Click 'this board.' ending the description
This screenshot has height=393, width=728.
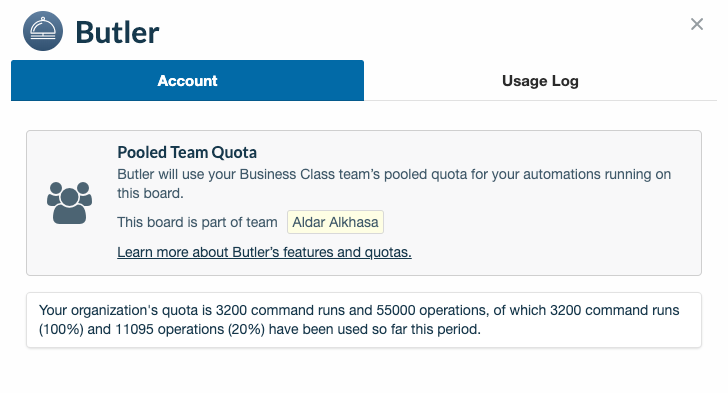(150, 193)
